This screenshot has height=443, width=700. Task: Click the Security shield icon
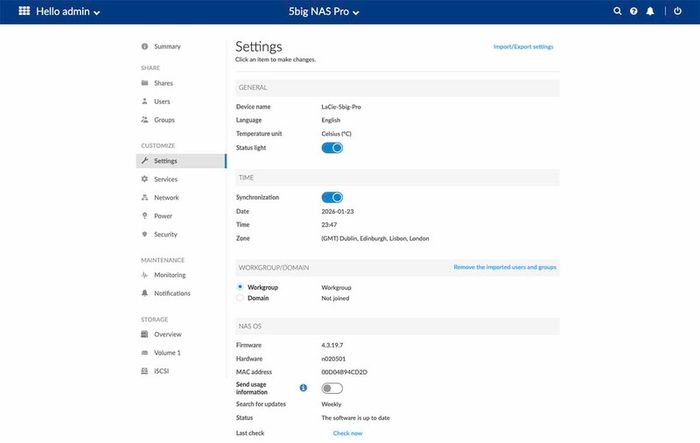click(x=145, y=234)
